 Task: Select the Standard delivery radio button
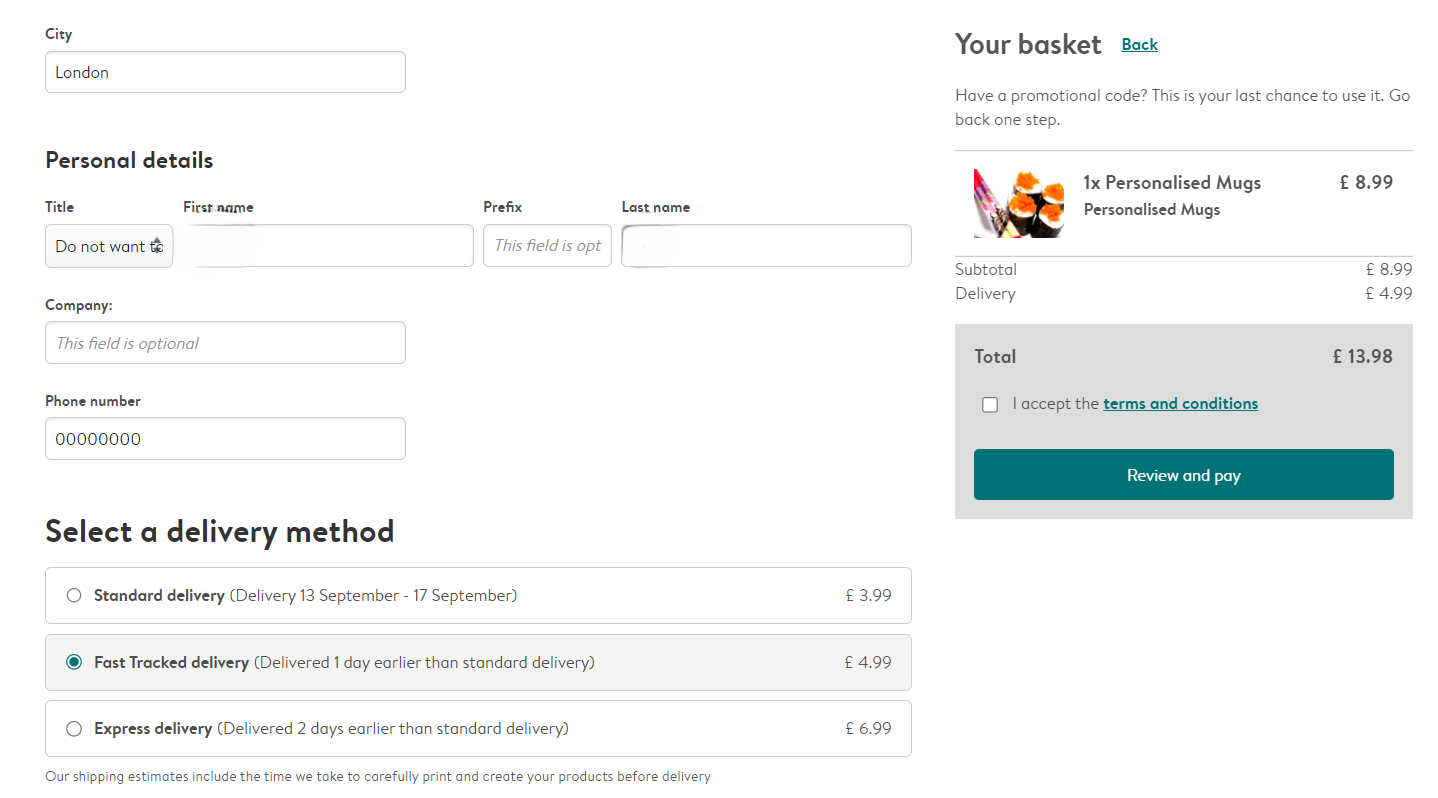[x=74, y=596]
